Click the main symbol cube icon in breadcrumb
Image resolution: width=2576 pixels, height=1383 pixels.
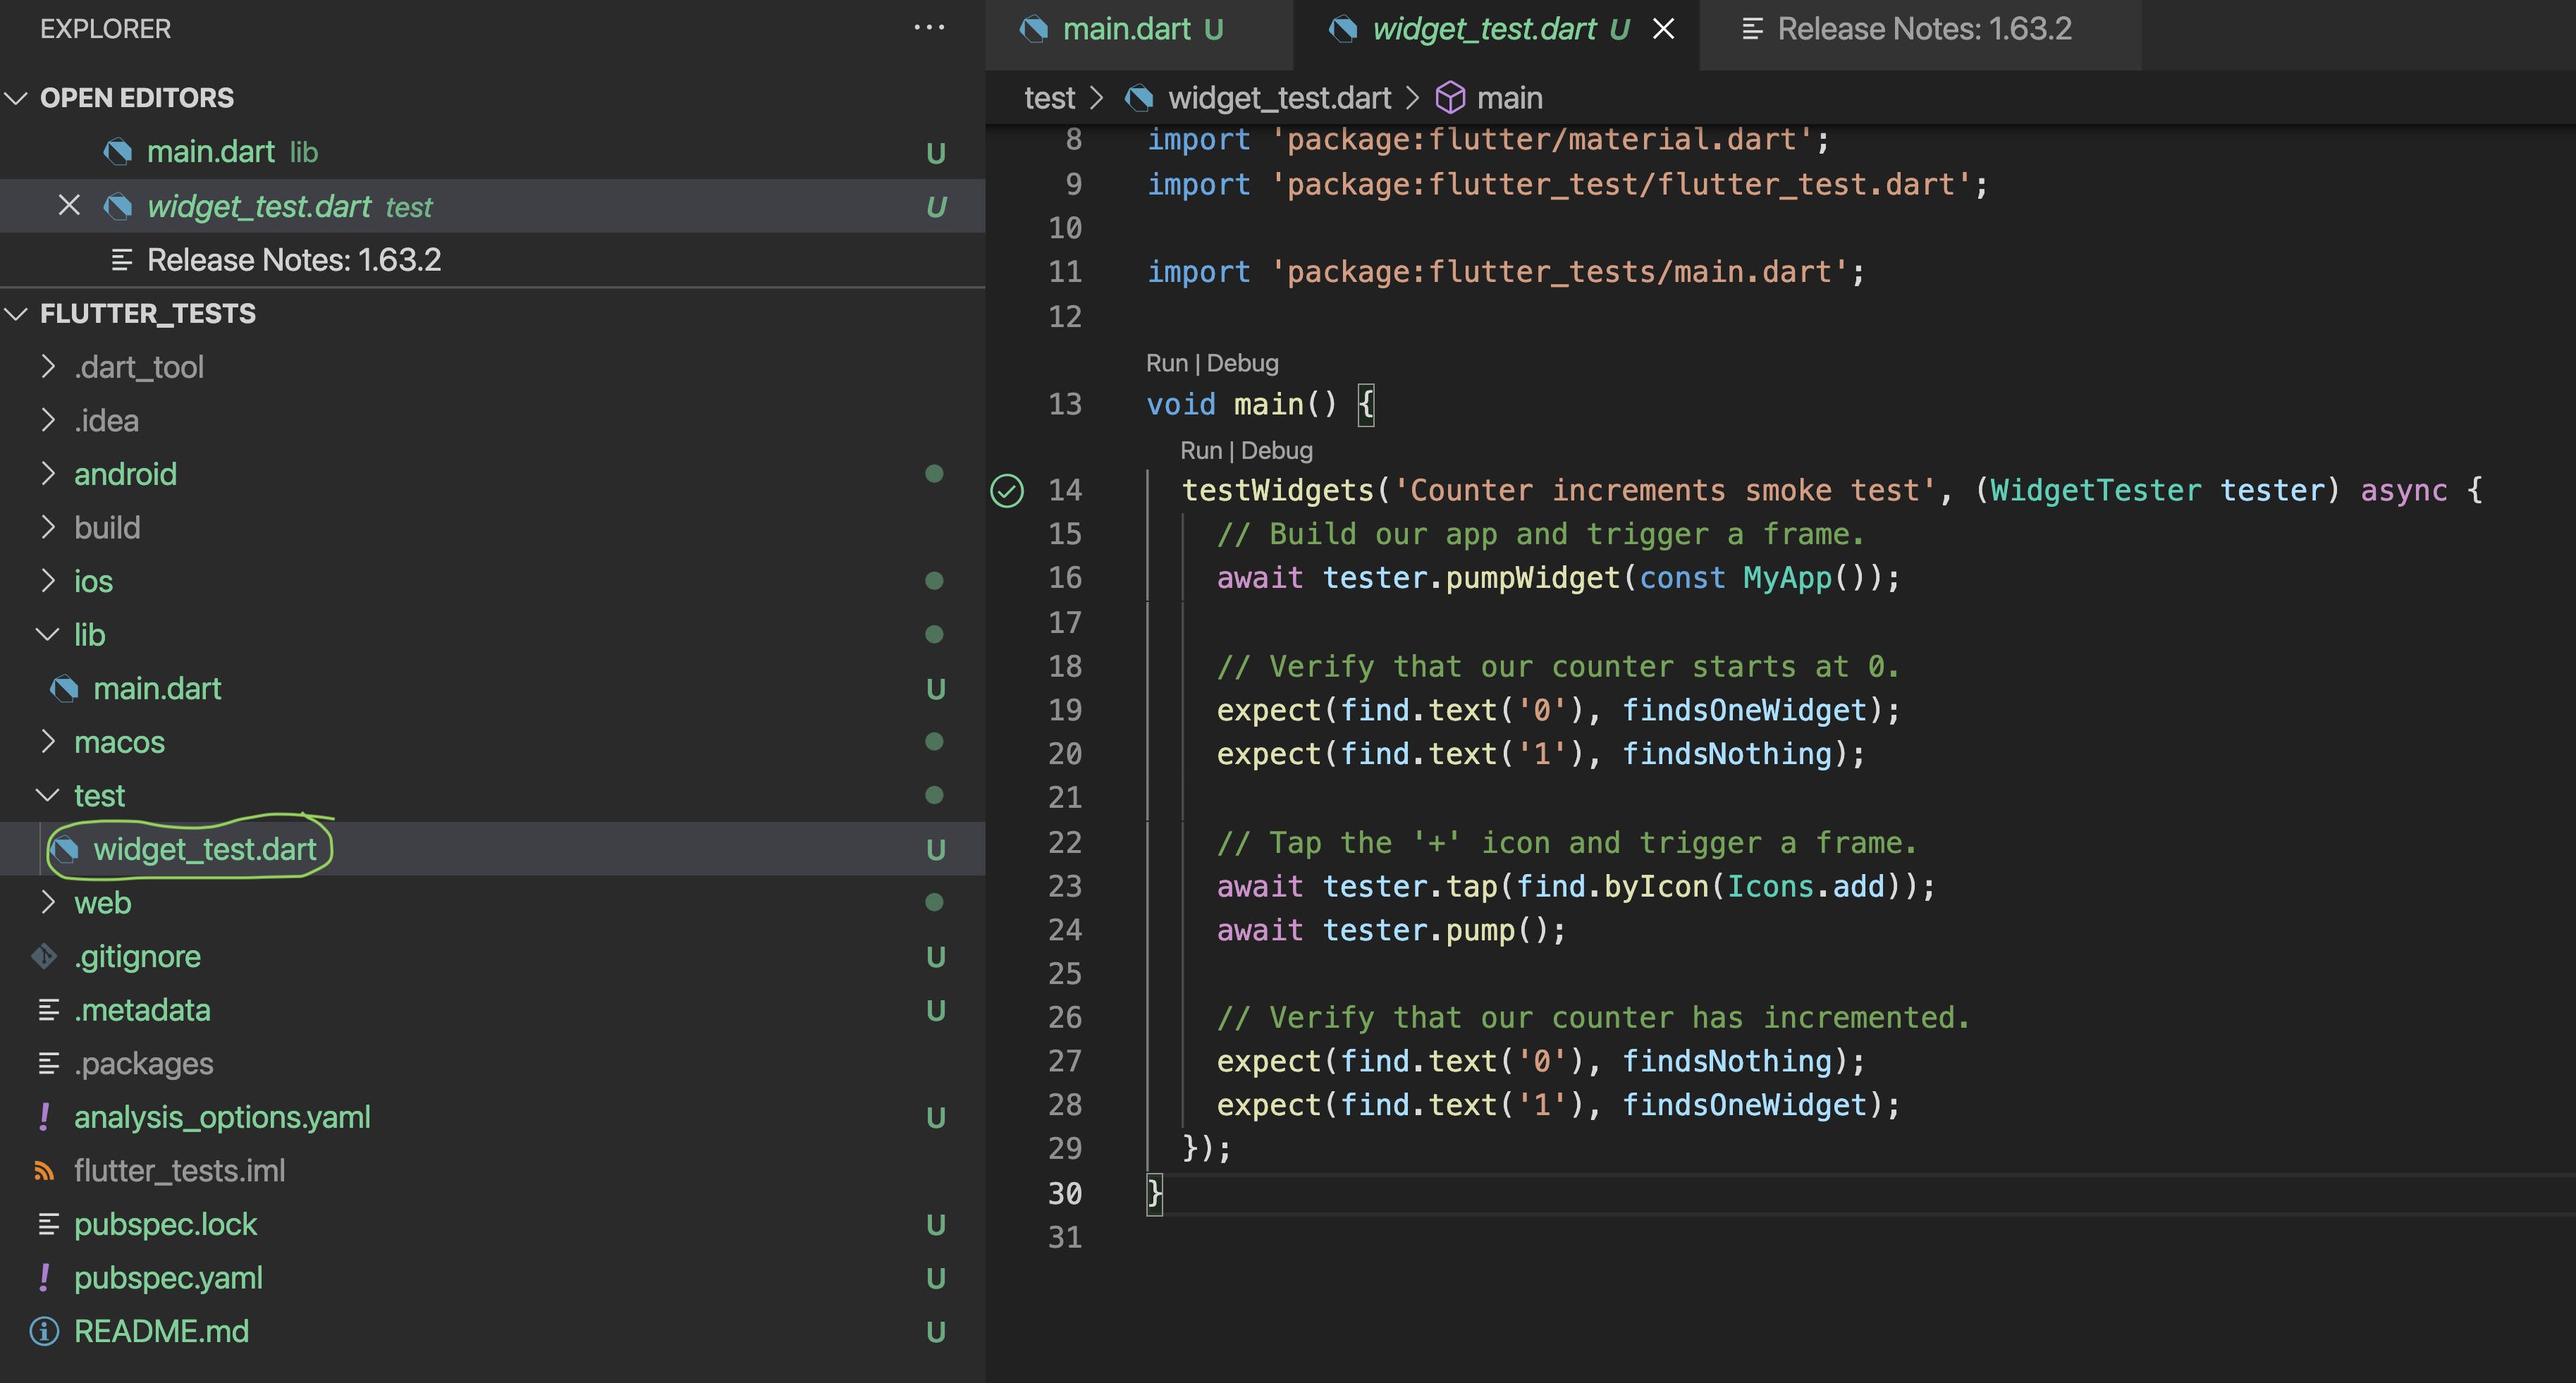[1450, 98]
